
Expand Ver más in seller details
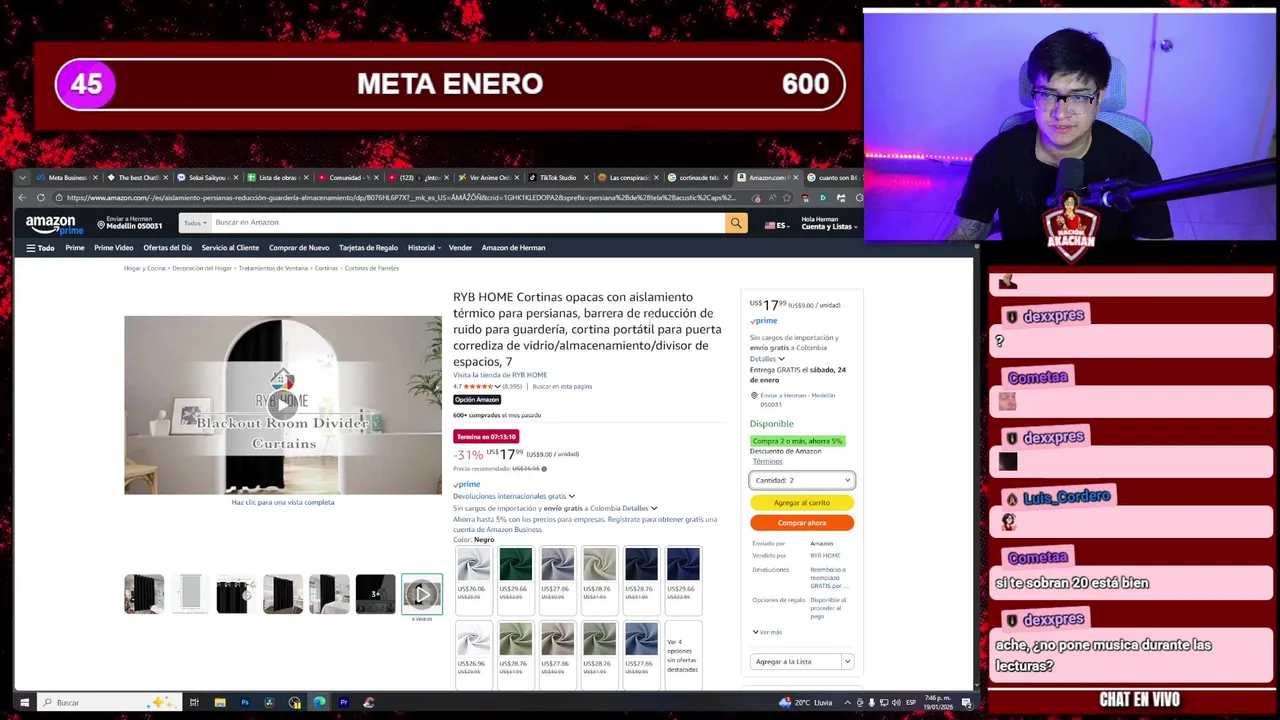click(x=767, y=632)
